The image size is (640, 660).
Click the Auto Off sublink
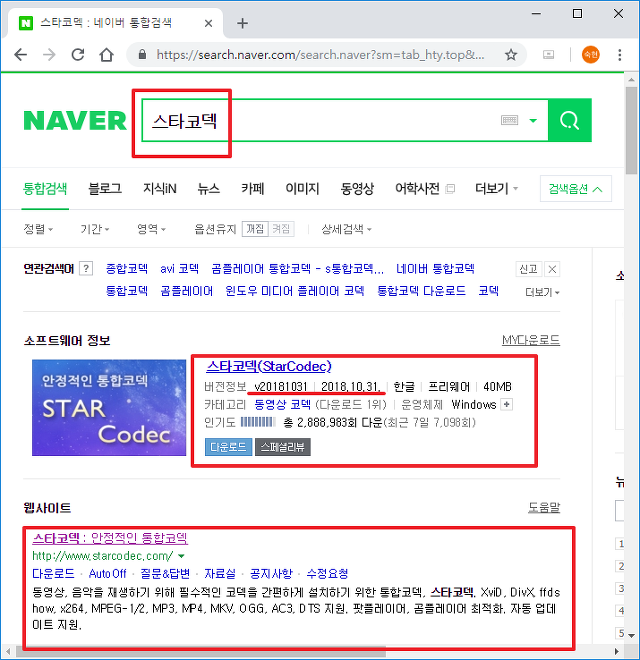(x=107, y=573)
